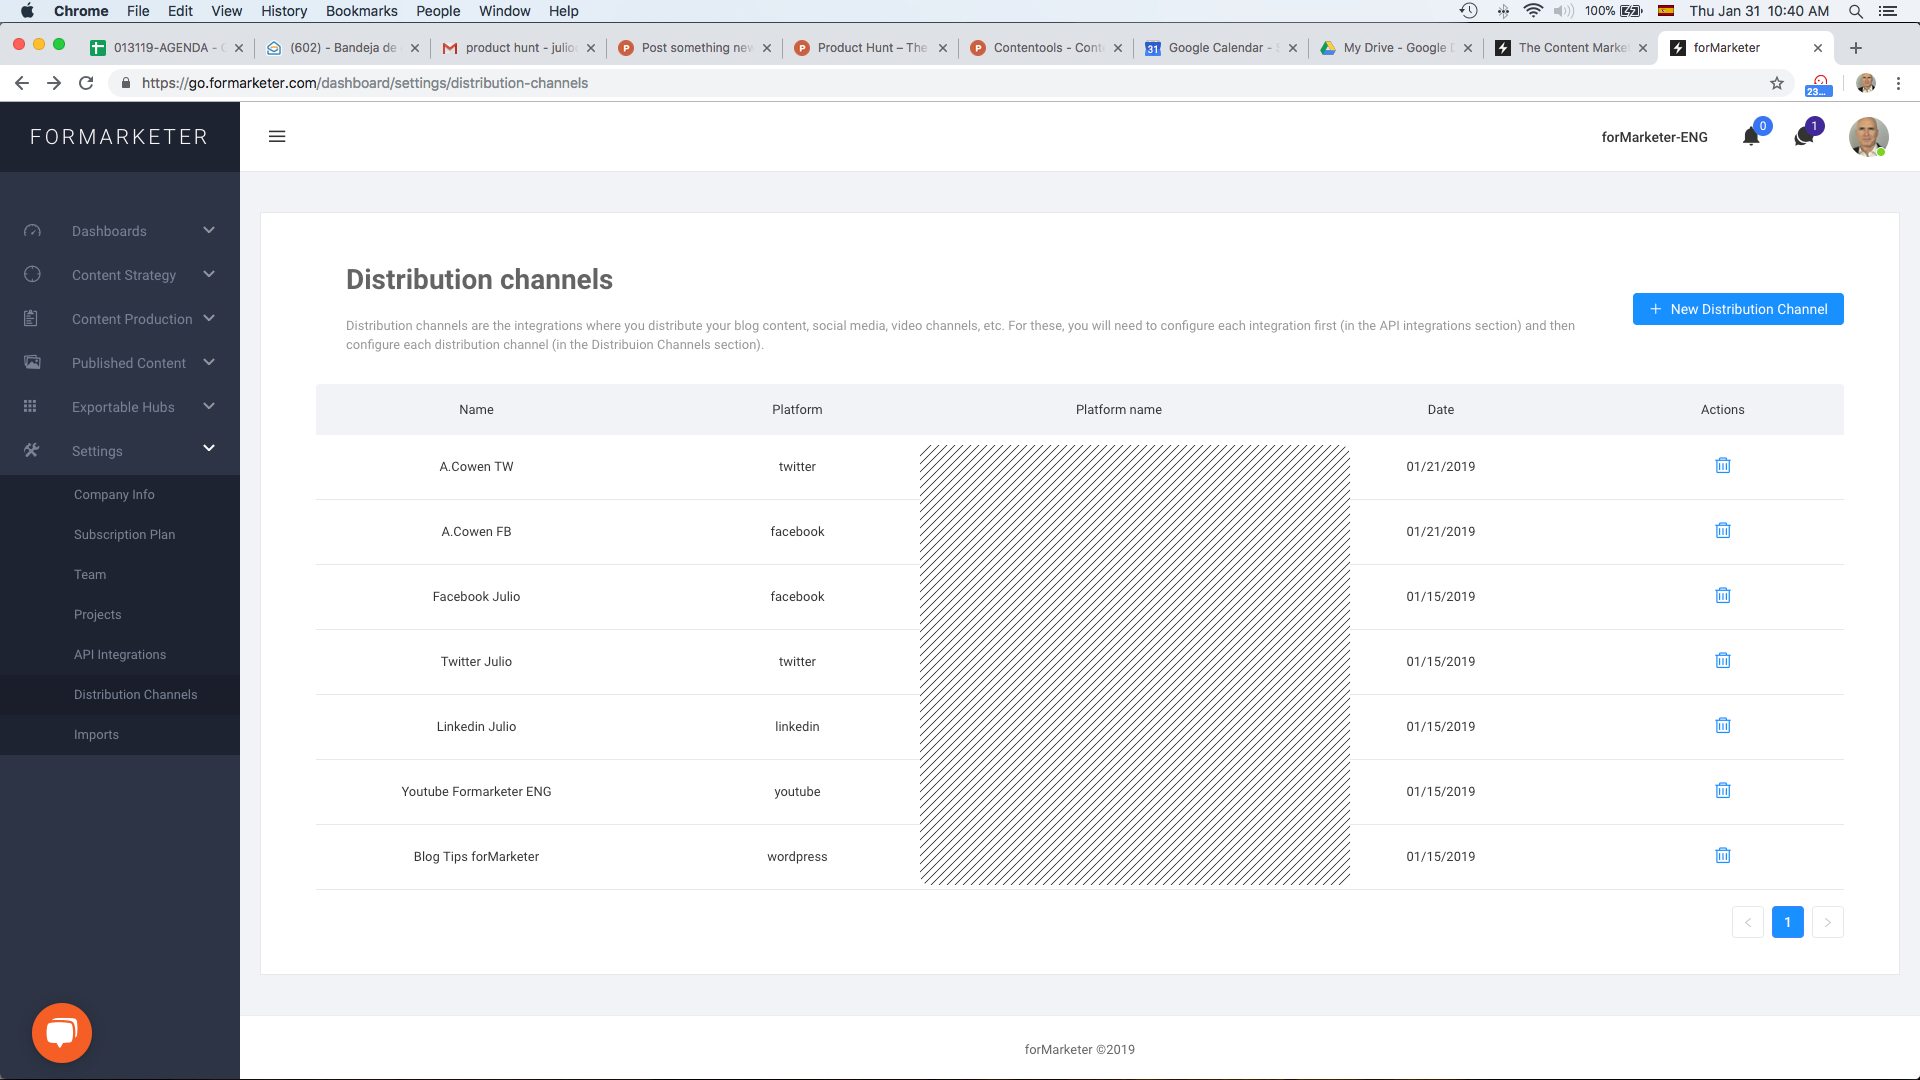
Task: Open the API Integrations settings page
Action: click(119, 654)
